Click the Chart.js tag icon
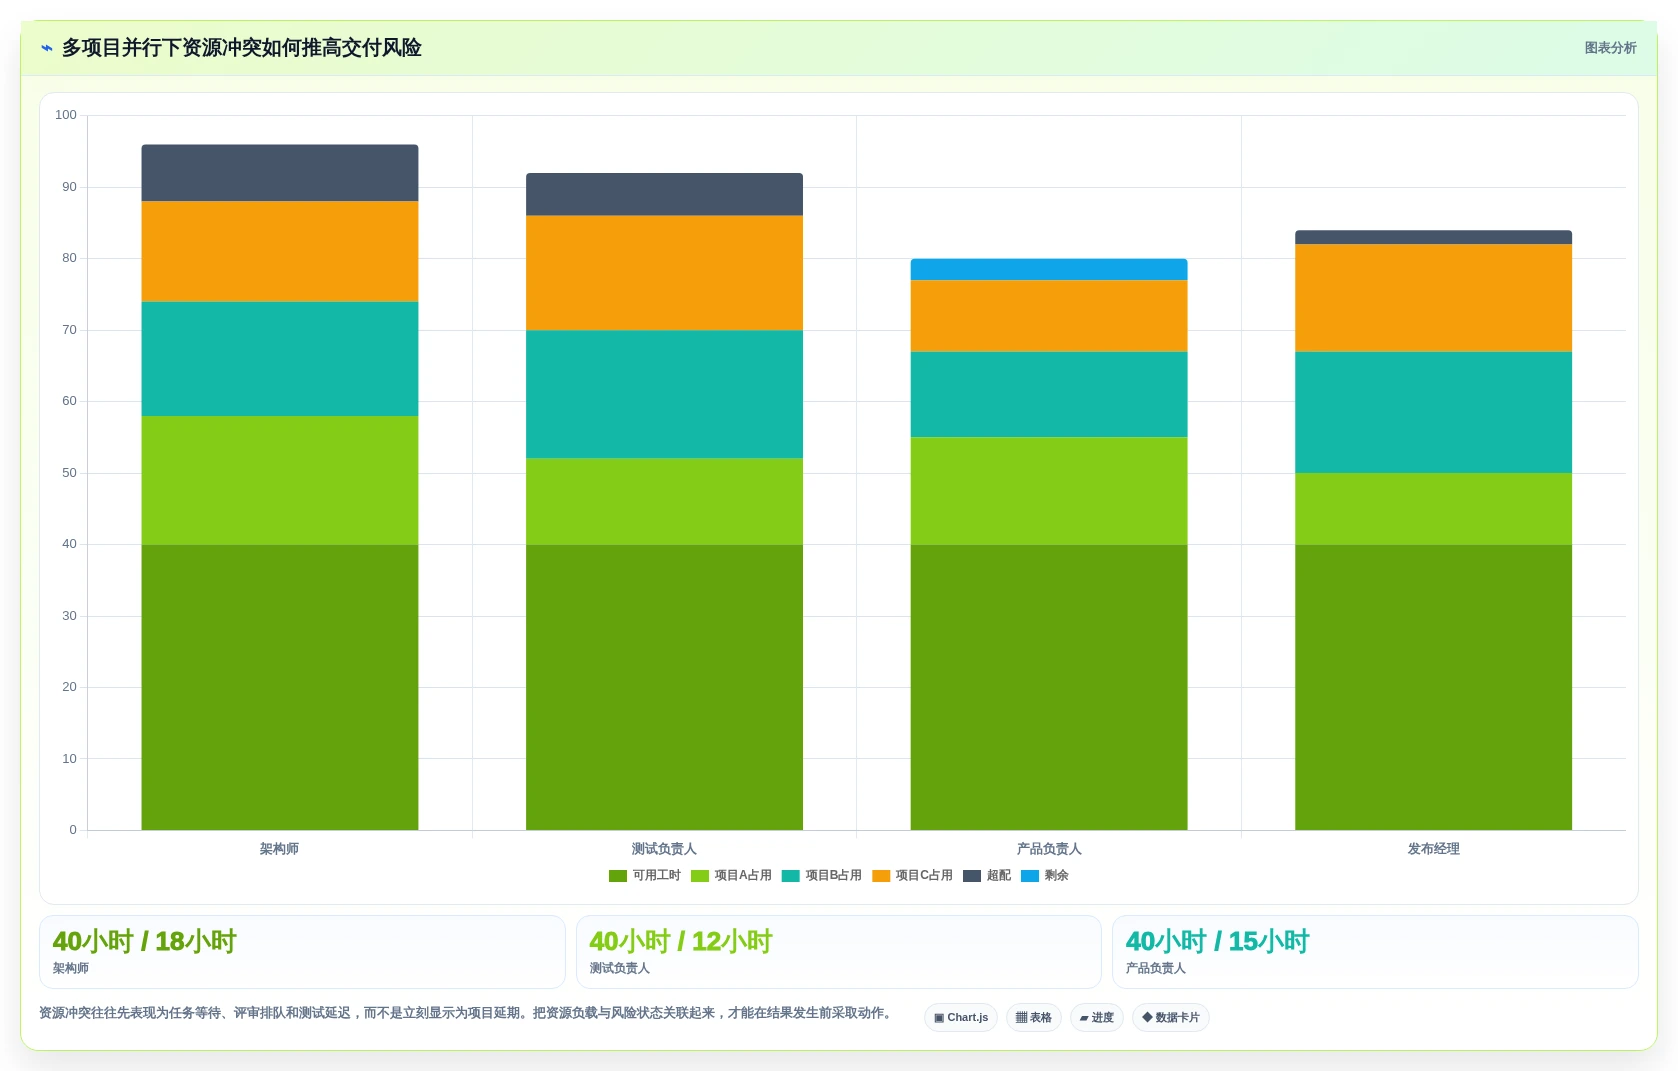This screenshot has width=1678, height=1071. 939,1018
